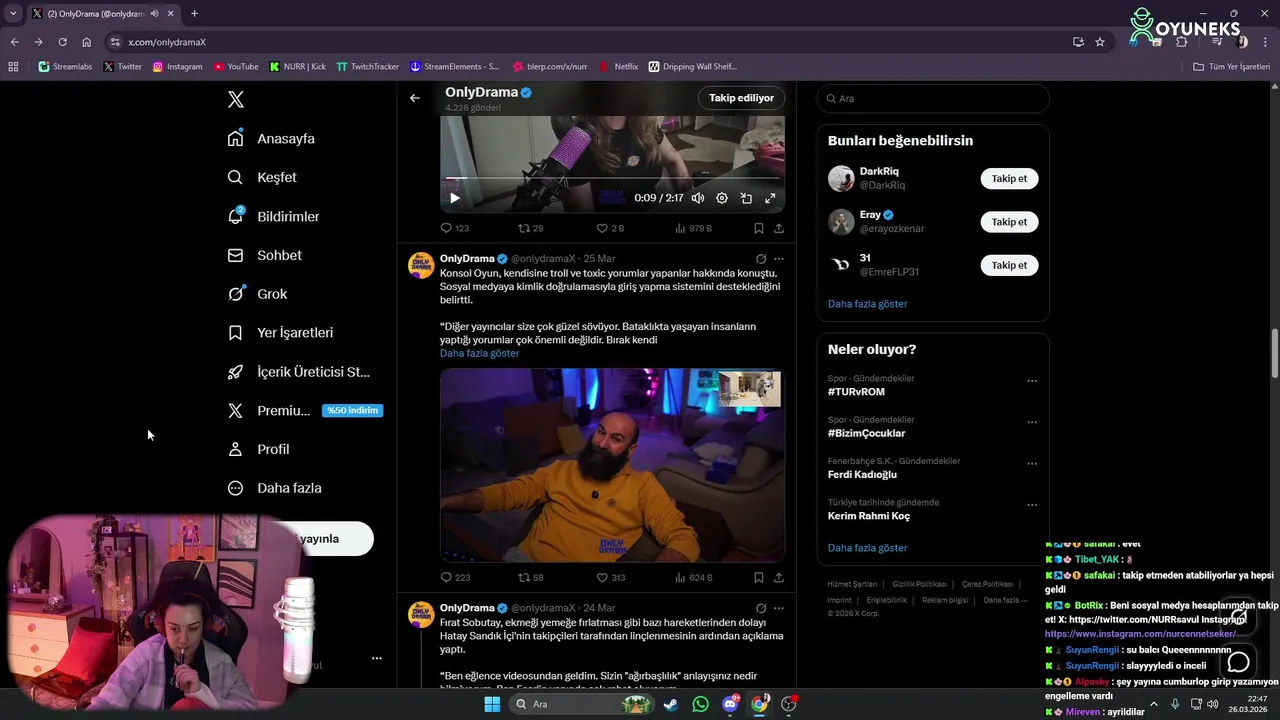1280x720 pixels.
Task: Open more options for #BizimÇocuklar trend
Action: (1032, 422)
